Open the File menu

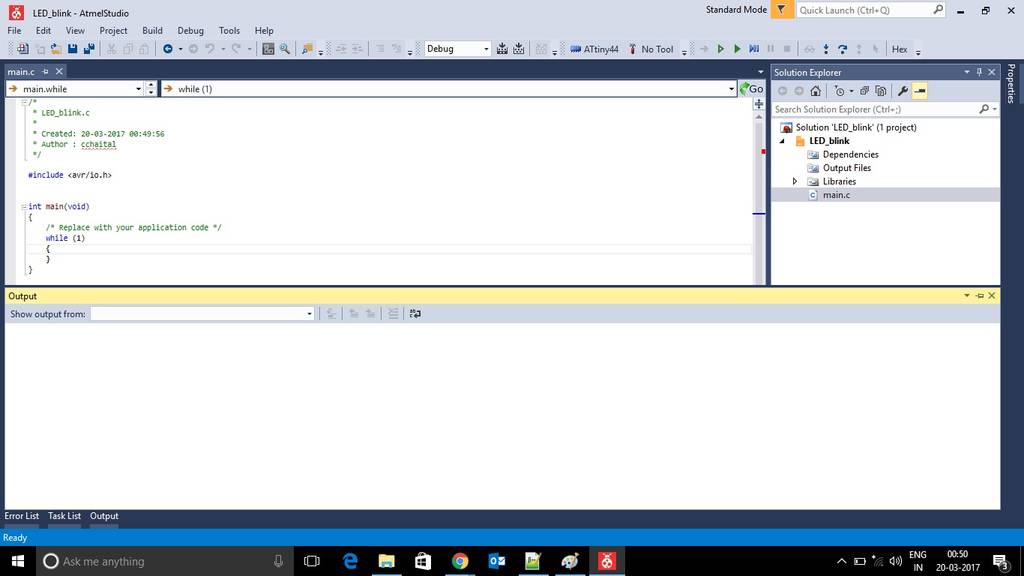[14, 31]
